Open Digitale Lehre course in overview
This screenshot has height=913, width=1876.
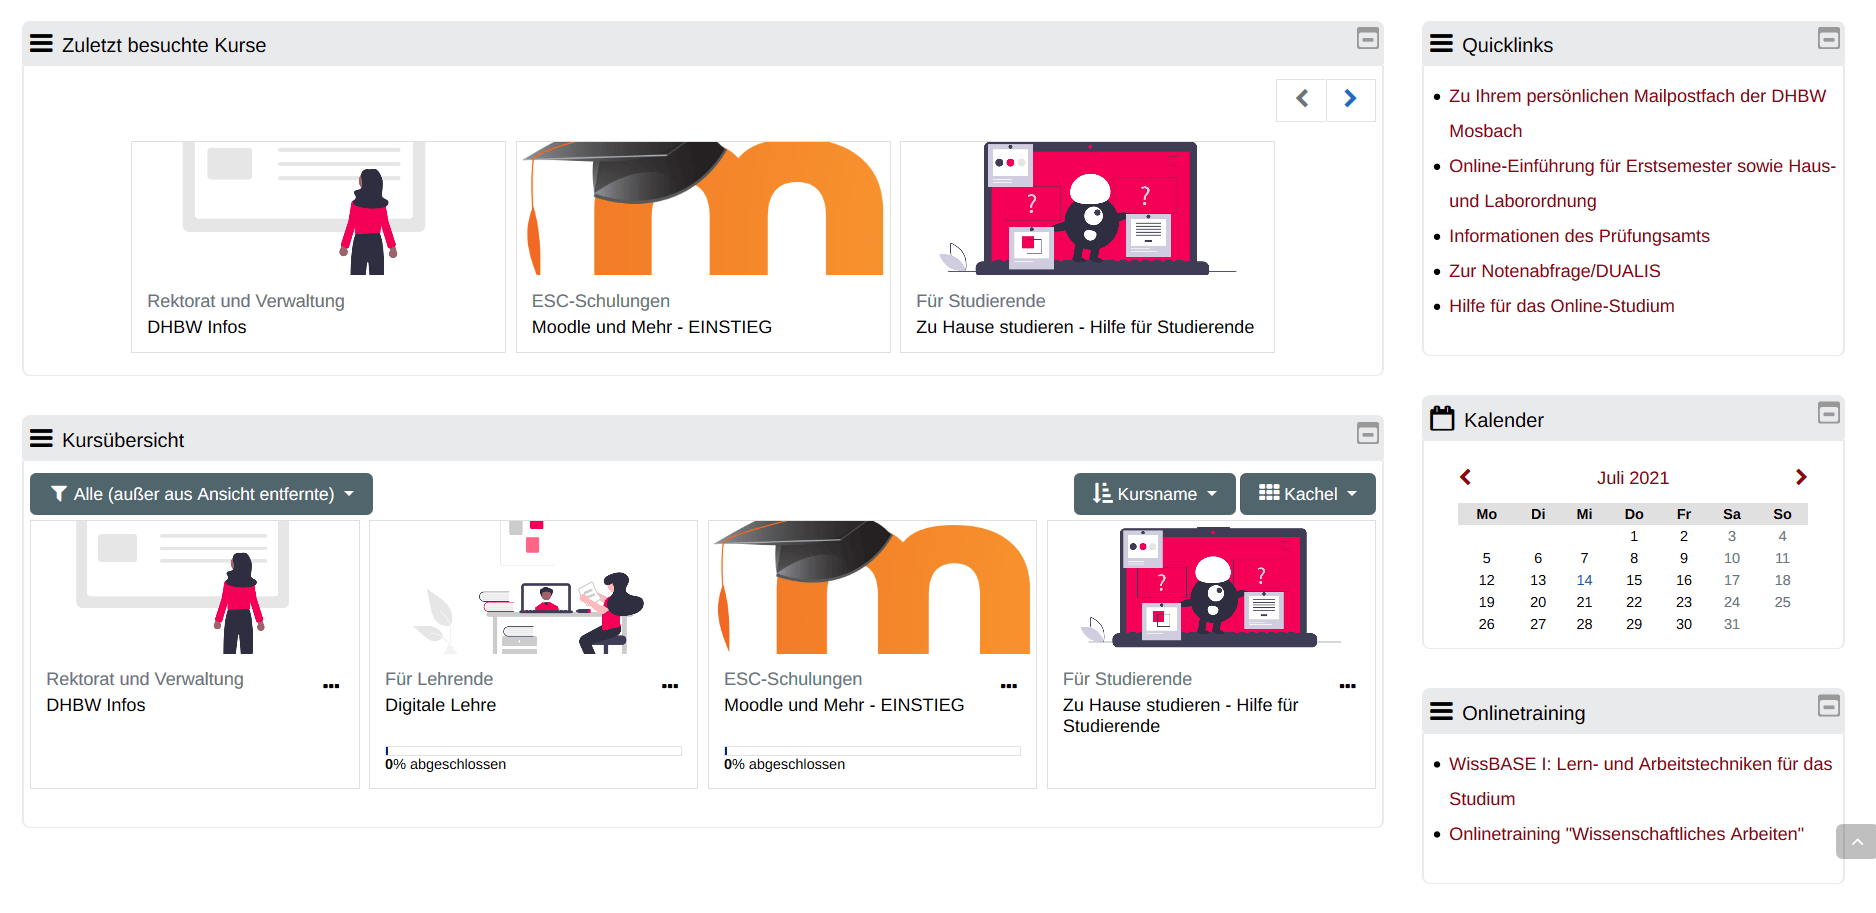coord(440,705)
